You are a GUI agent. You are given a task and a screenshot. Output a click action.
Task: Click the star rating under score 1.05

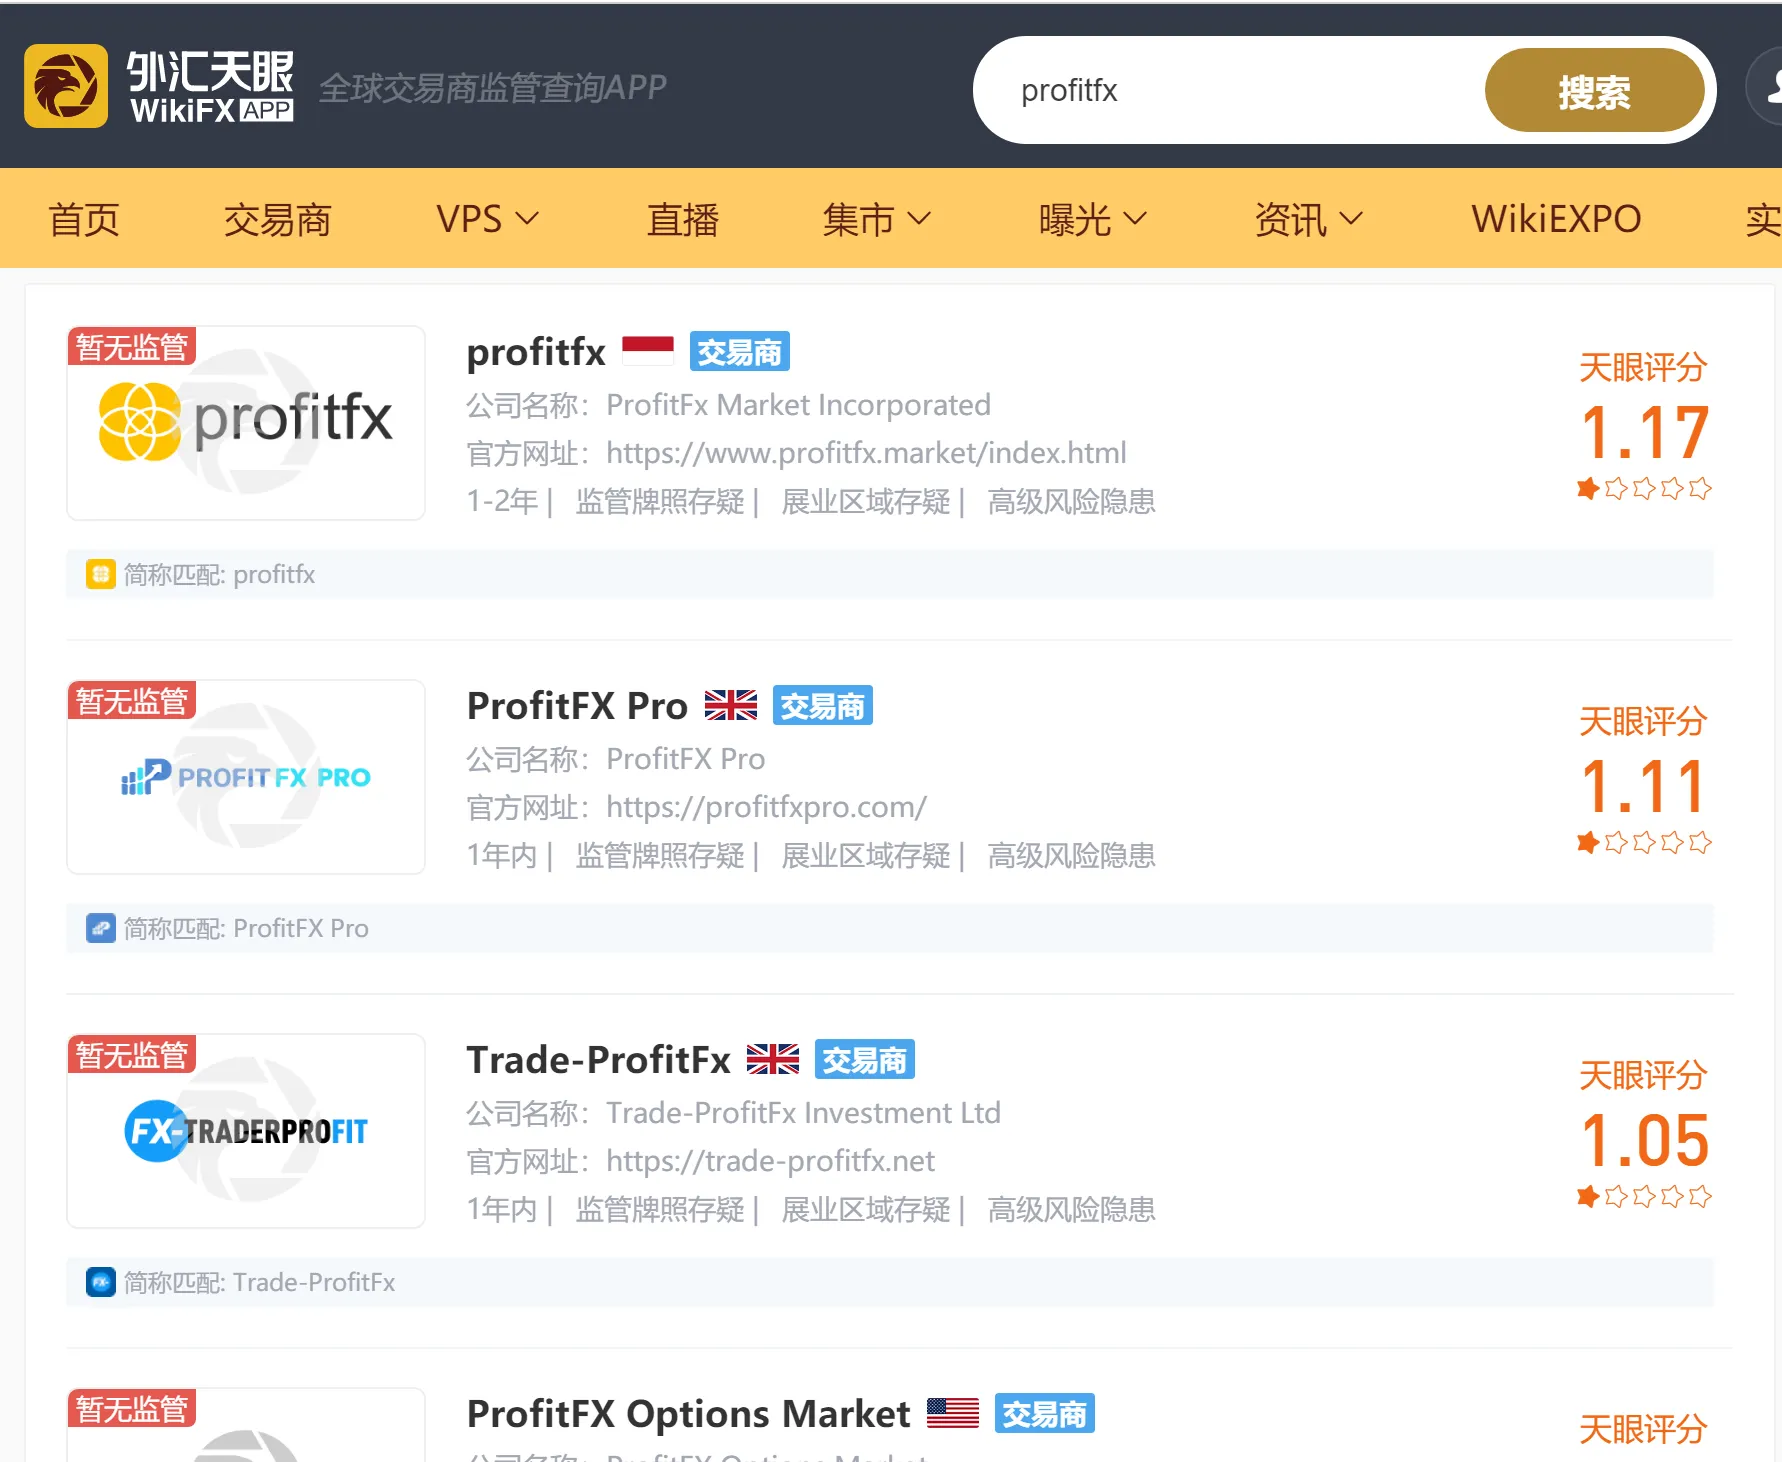tap(1644, 1196)
